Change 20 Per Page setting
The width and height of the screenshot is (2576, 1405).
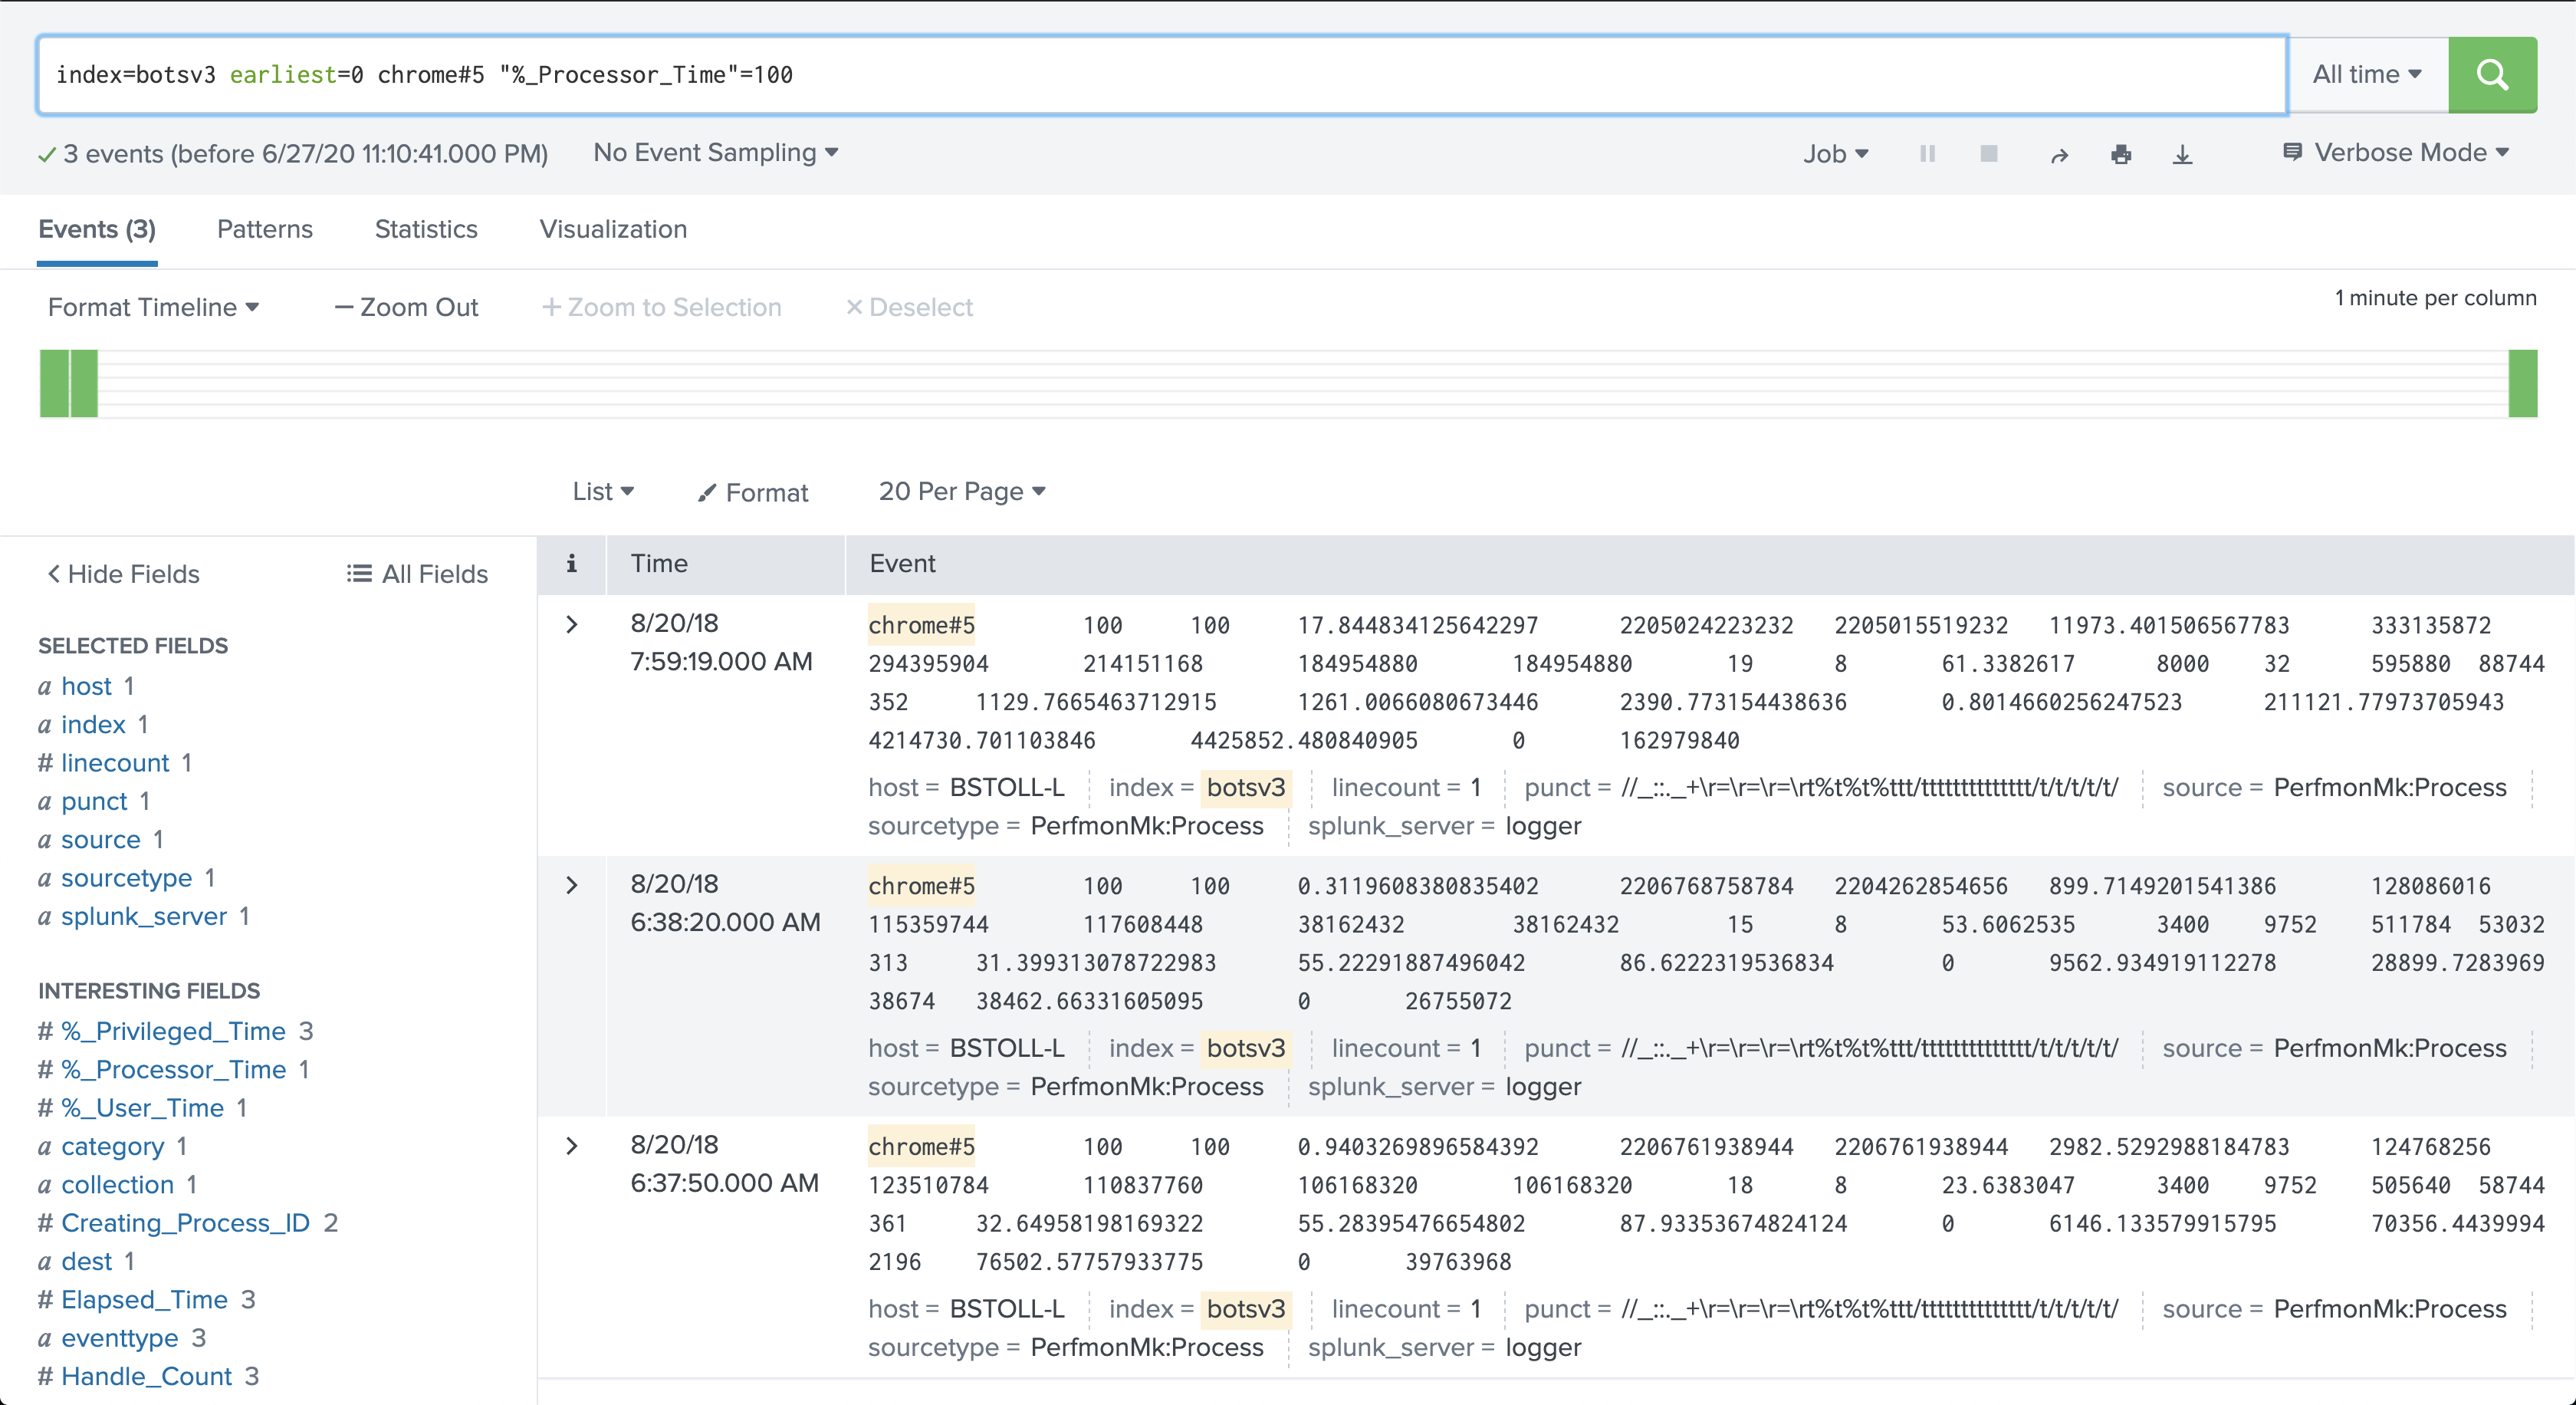962,492
